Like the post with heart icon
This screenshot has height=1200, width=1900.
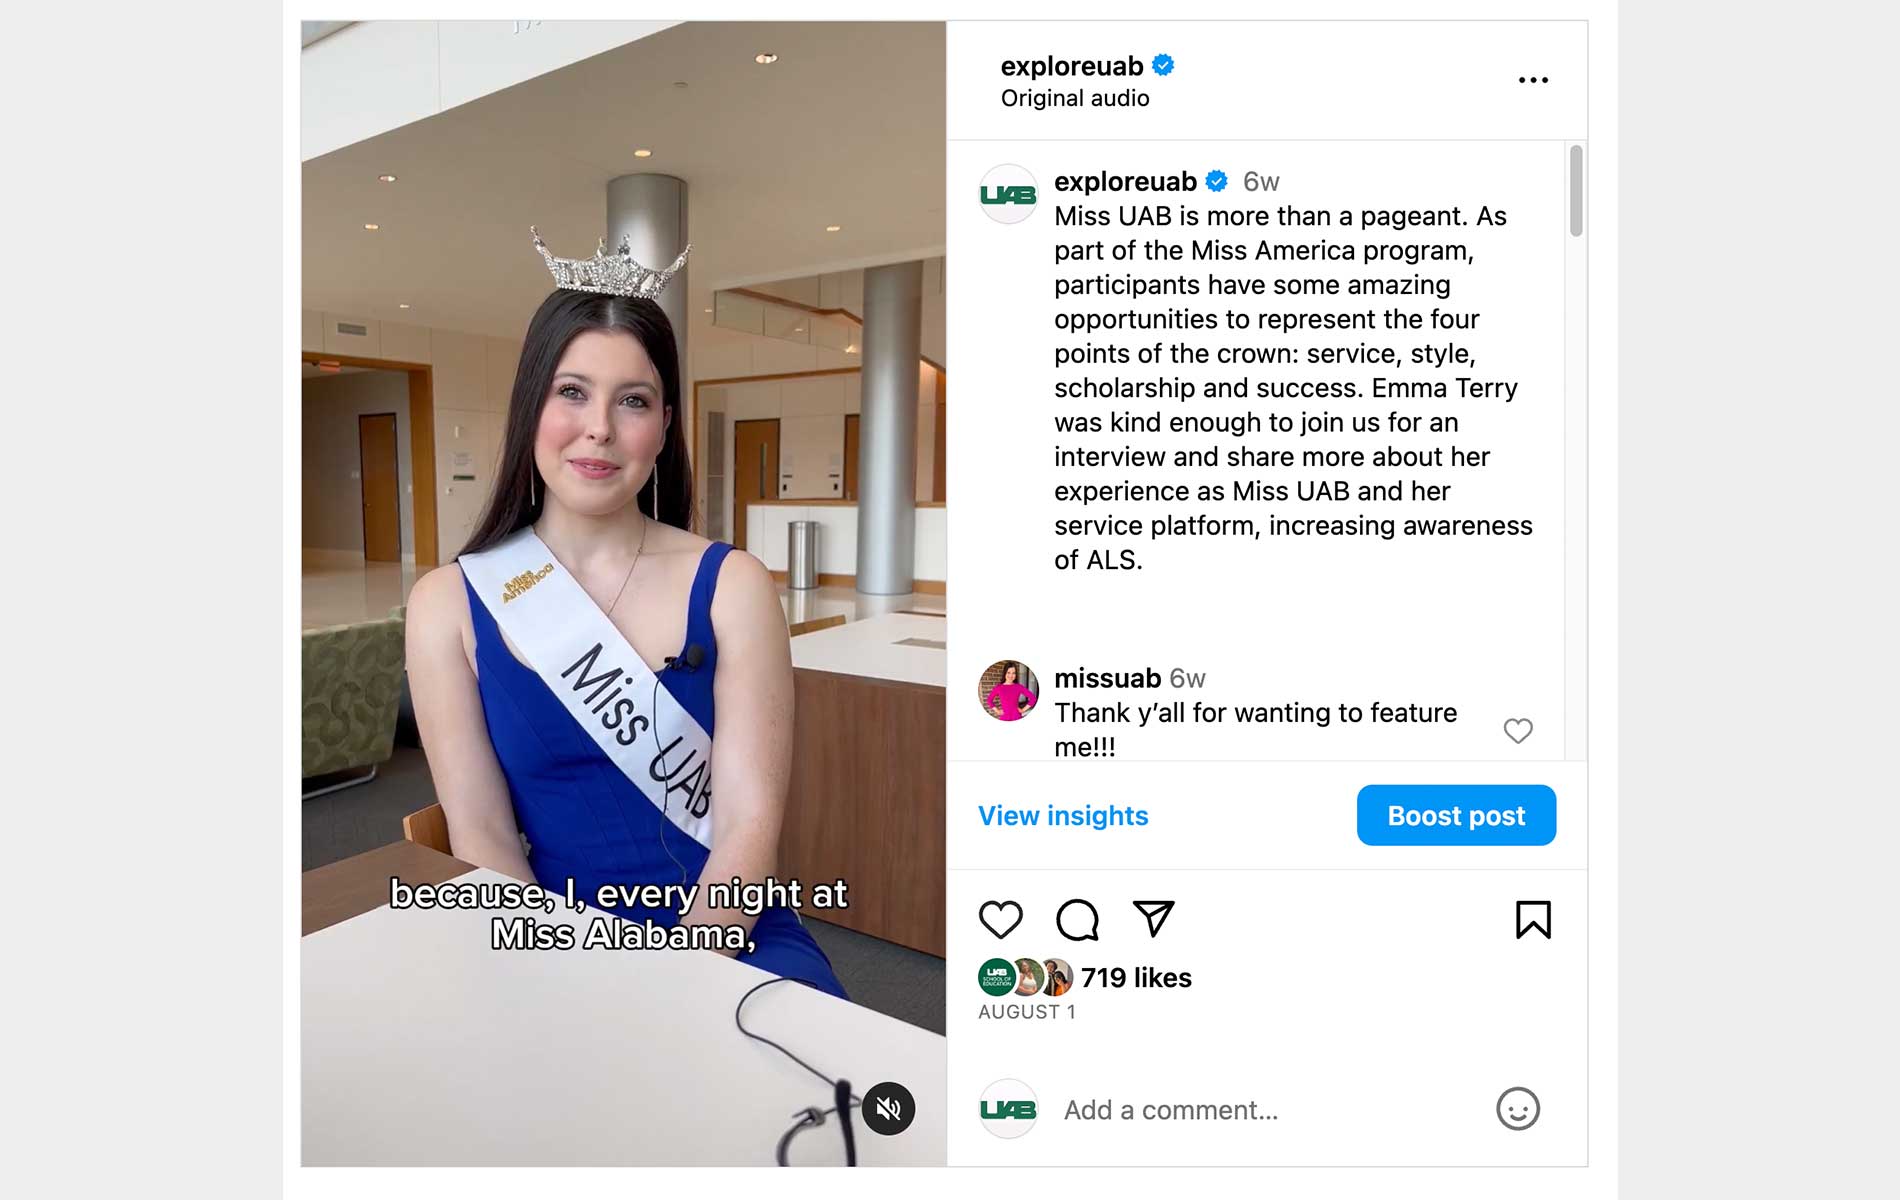[x=1000, y=919]
